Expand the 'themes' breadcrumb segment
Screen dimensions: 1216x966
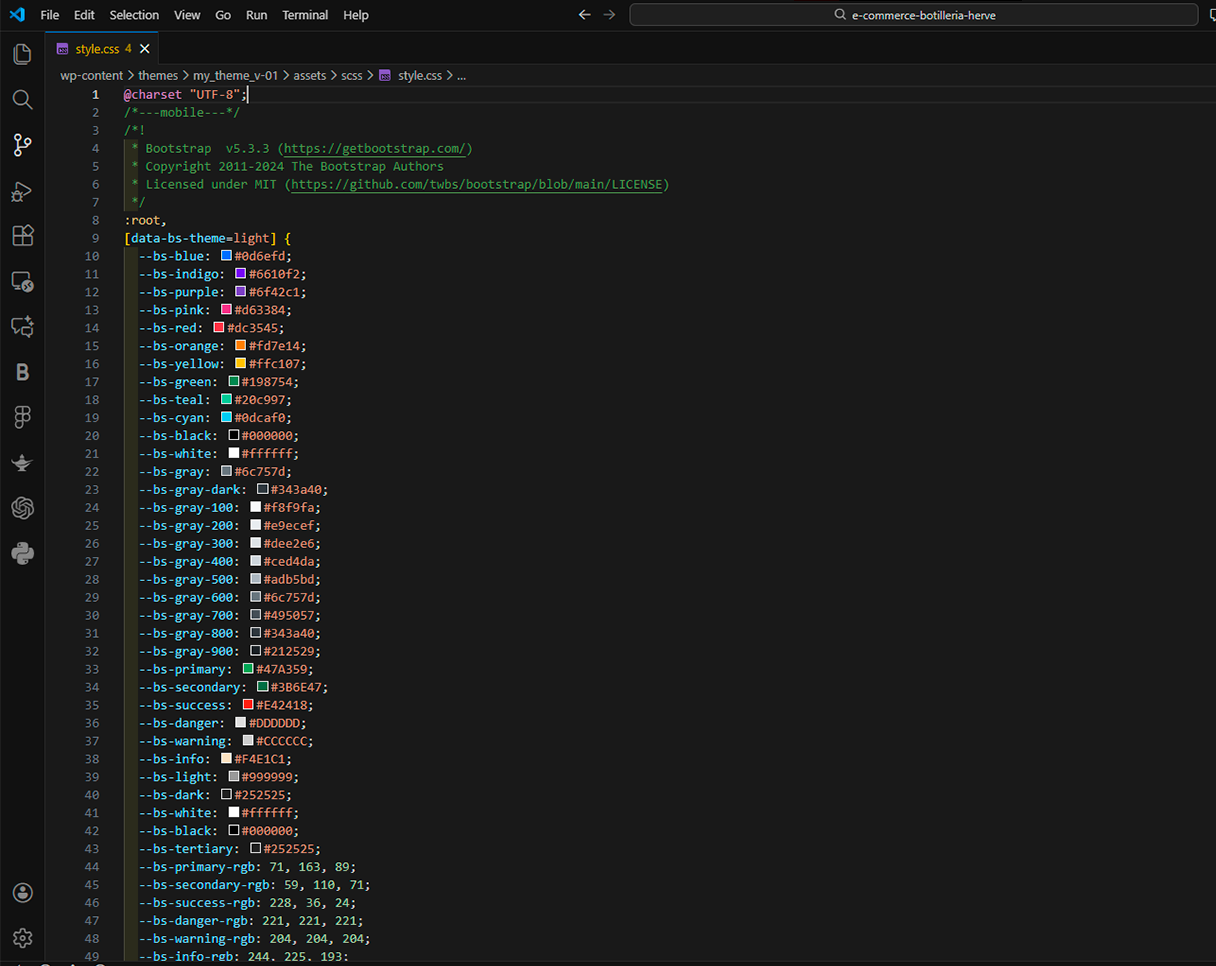click(158, 75)
